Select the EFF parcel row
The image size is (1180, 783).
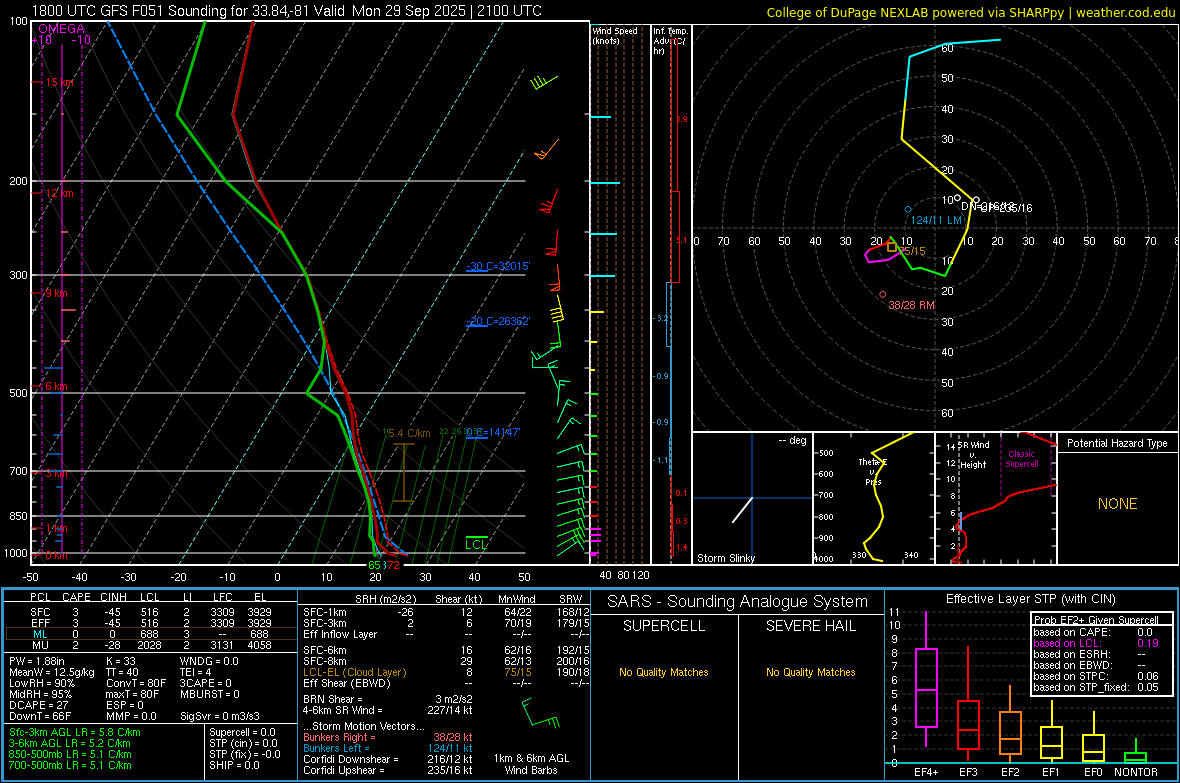click(150, 623)
